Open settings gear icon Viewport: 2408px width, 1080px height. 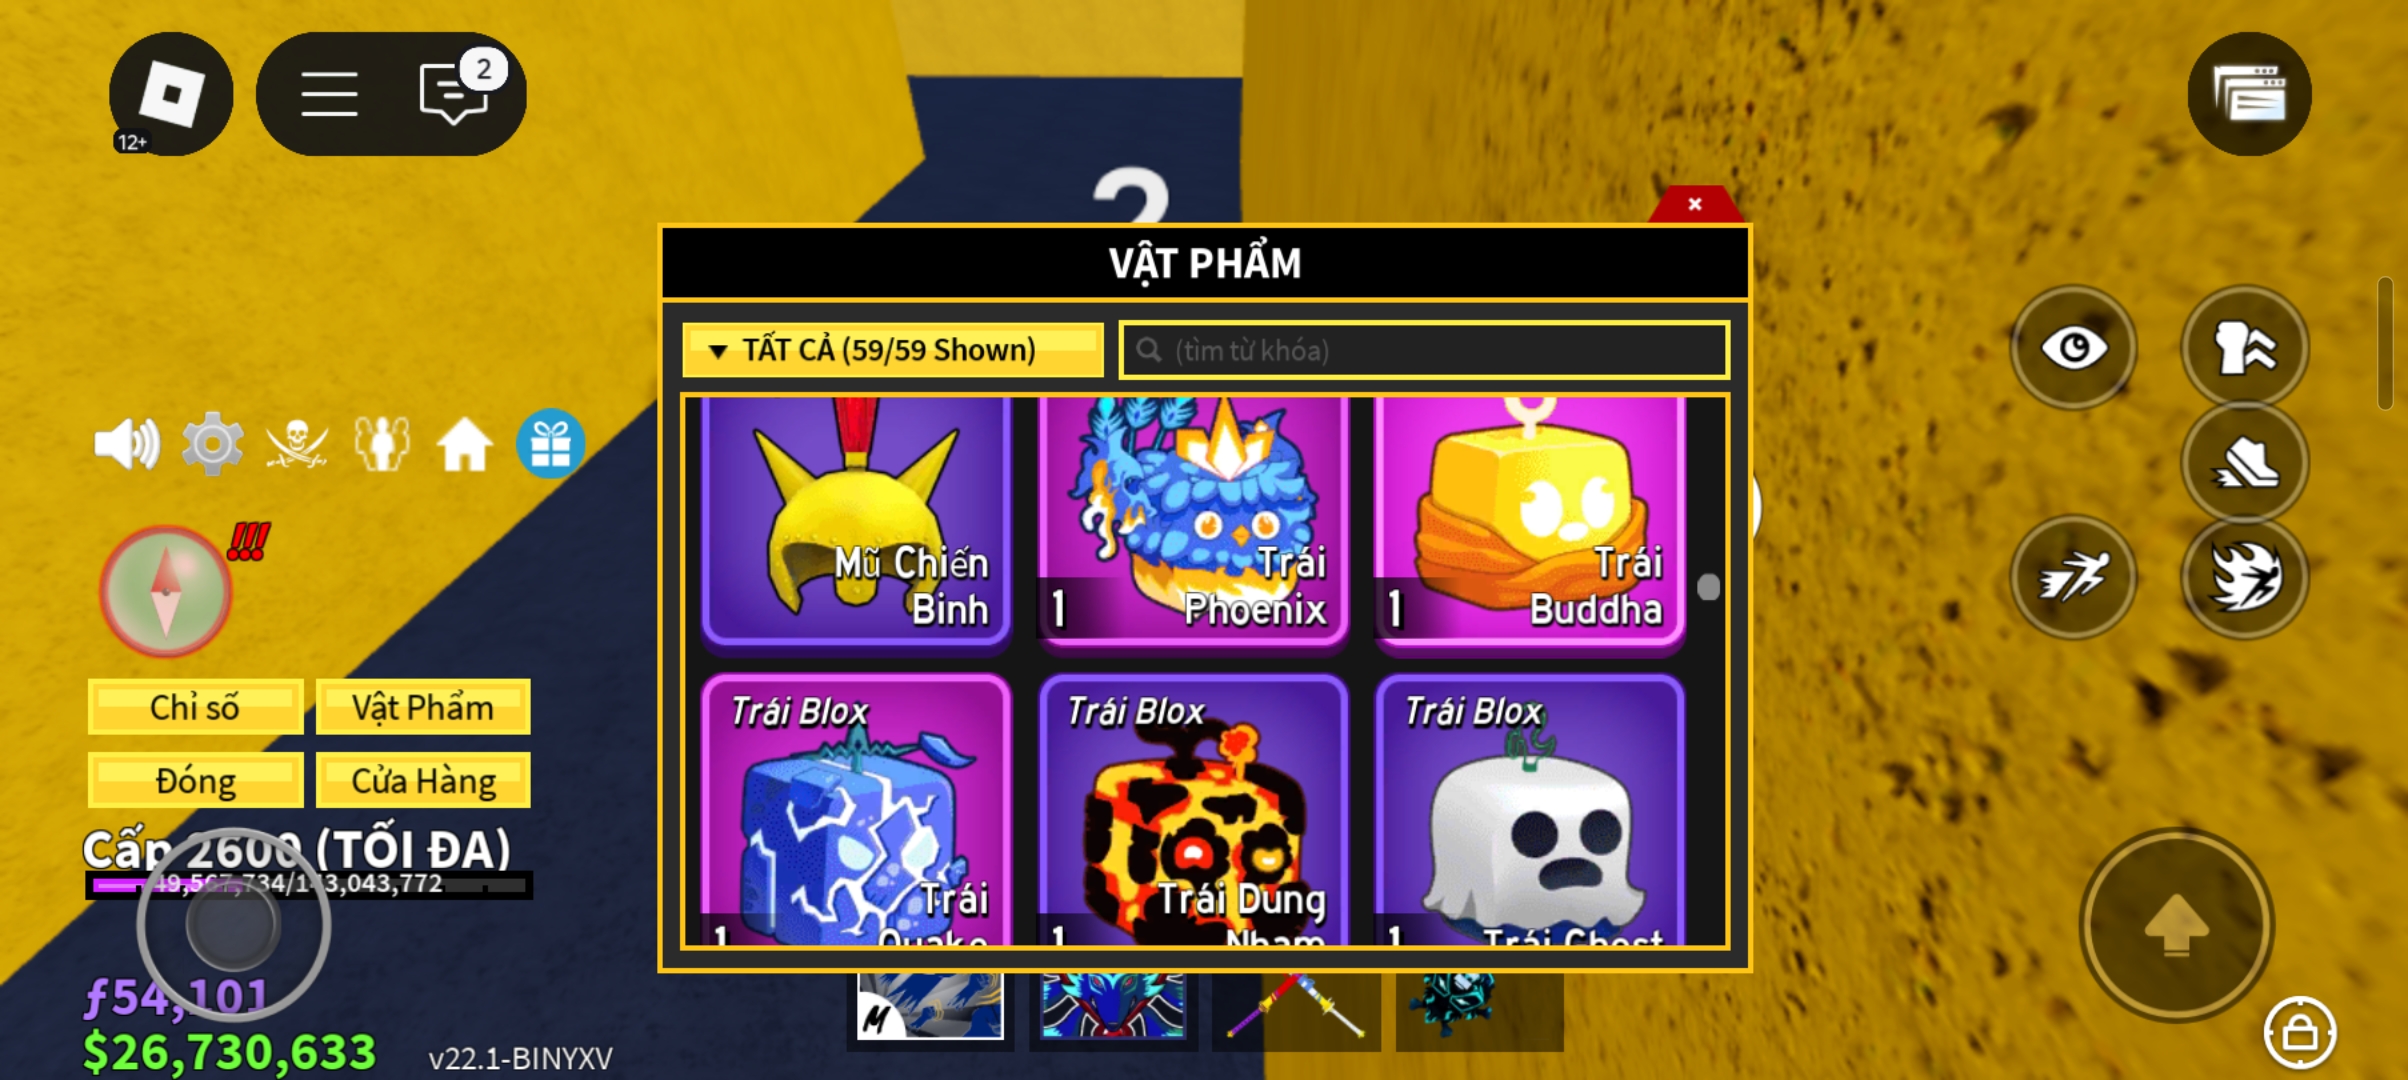212,443
